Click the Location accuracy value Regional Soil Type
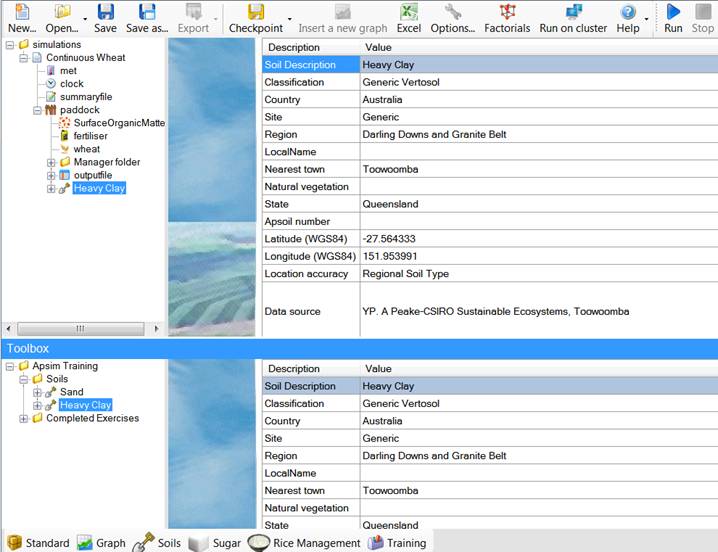718x552 pixels. point(539,273)
